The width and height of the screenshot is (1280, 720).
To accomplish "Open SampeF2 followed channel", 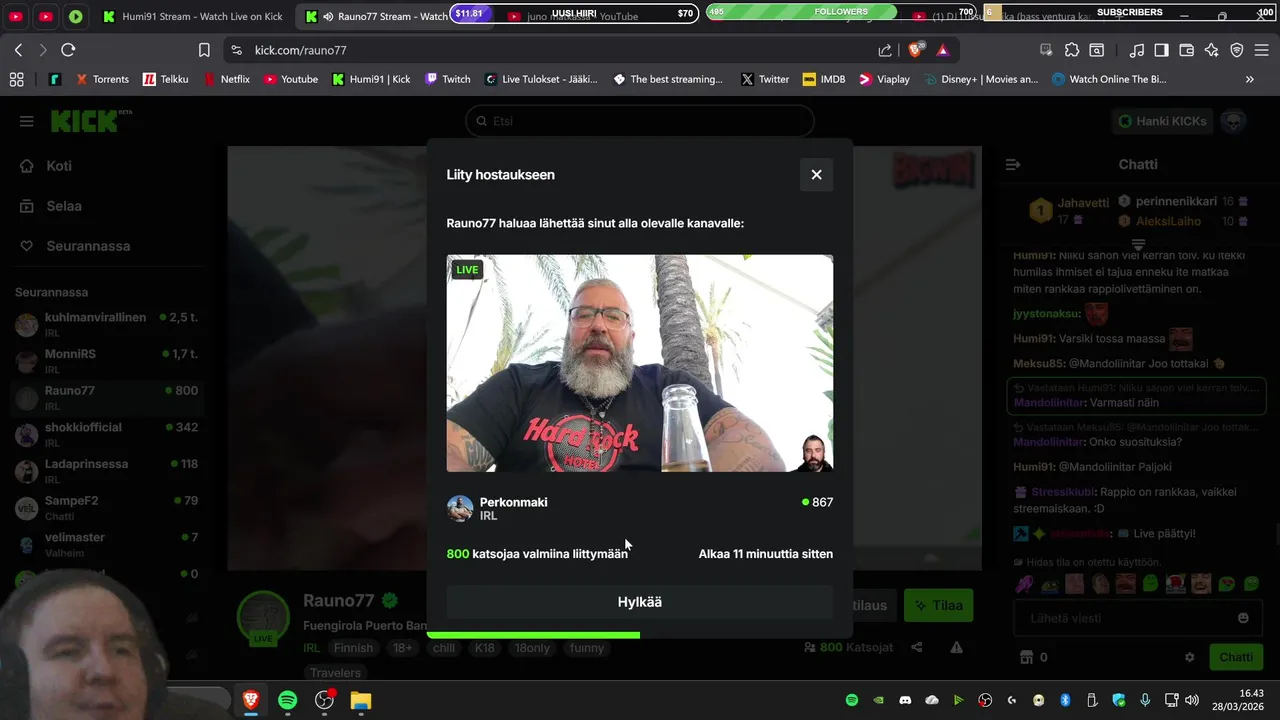I will pos(106,507).
